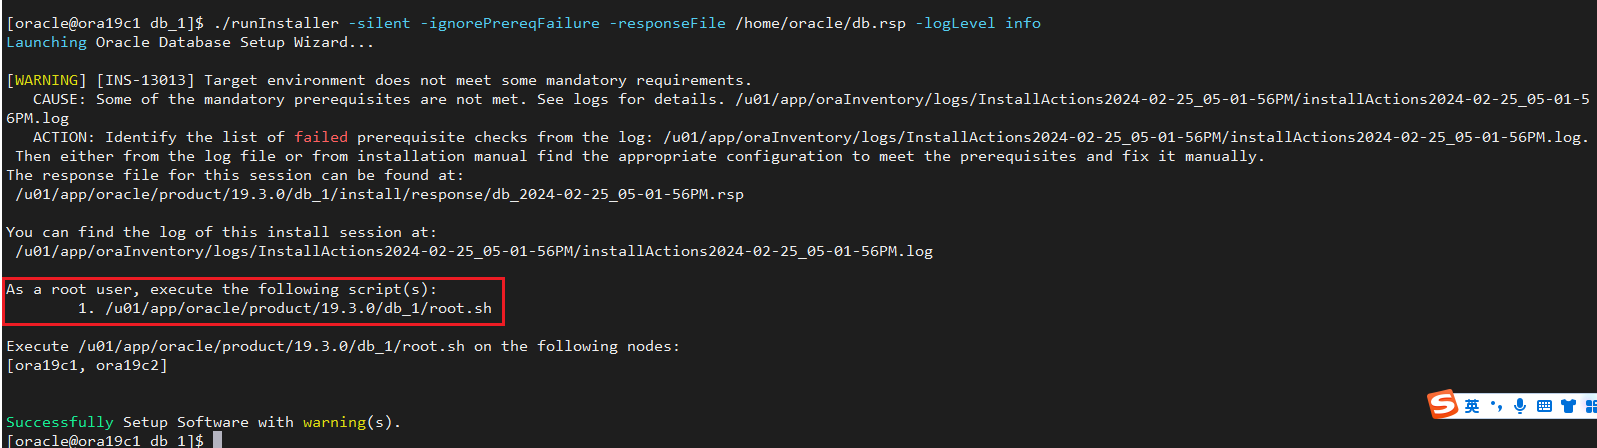Click the terminal cursor at the final prompt
Screen dimensions: 1597x448
coord(217,440)
